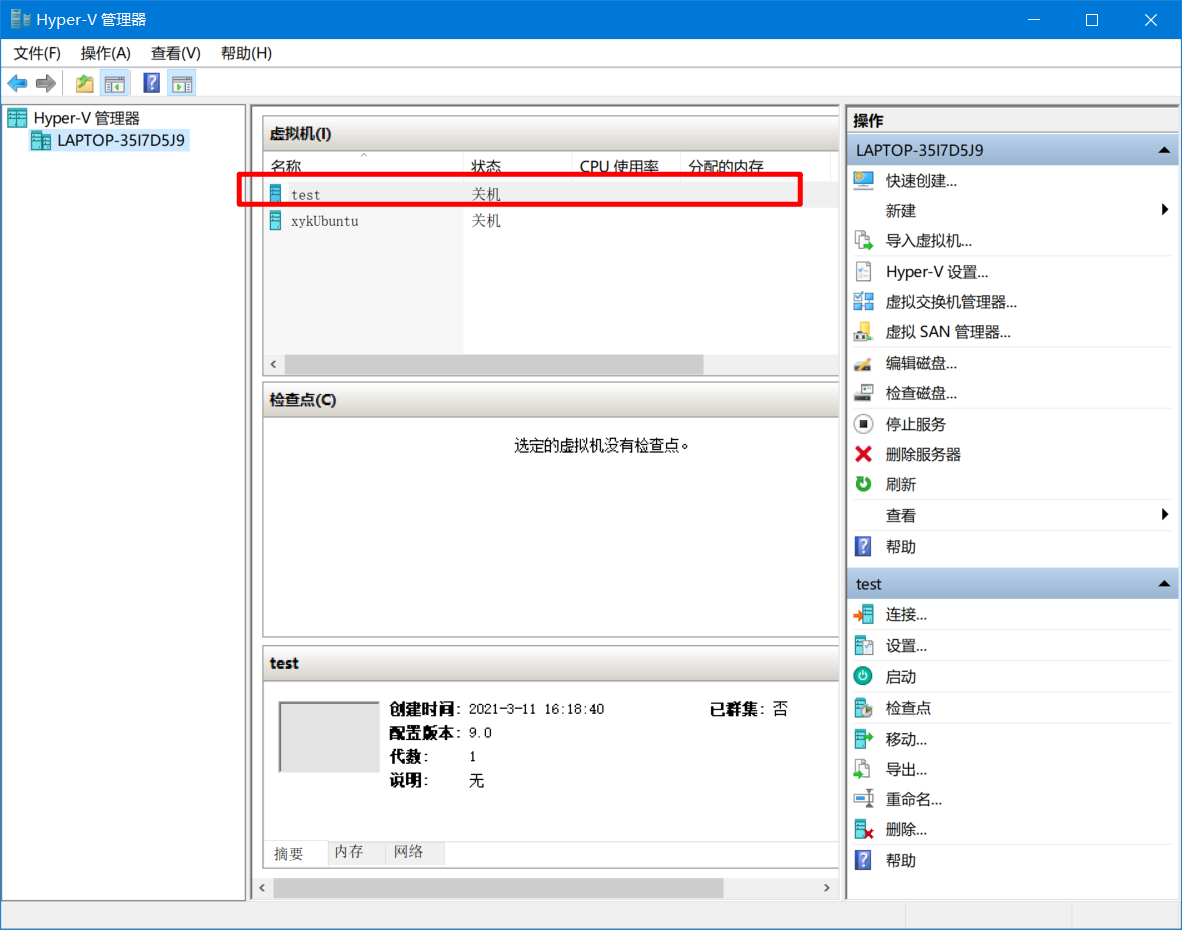Collapse the test actions section

click(x=1163, y=584)
